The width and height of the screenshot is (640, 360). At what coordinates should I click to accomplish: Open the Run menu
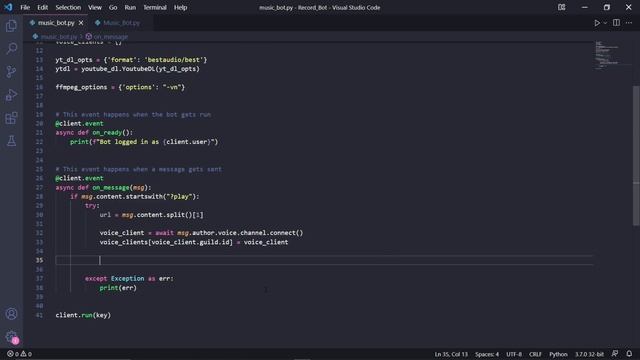[x=130, y=7]
